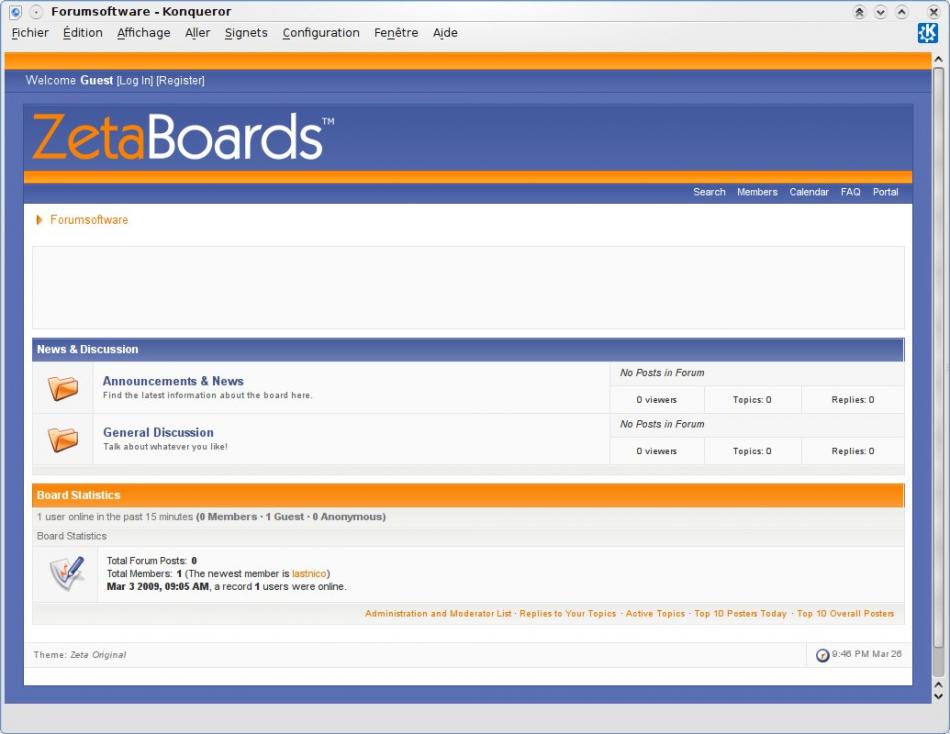Open the Fenêtre menu
The height and width of the screenshot is (734, 950).
[x=396, y=33]
